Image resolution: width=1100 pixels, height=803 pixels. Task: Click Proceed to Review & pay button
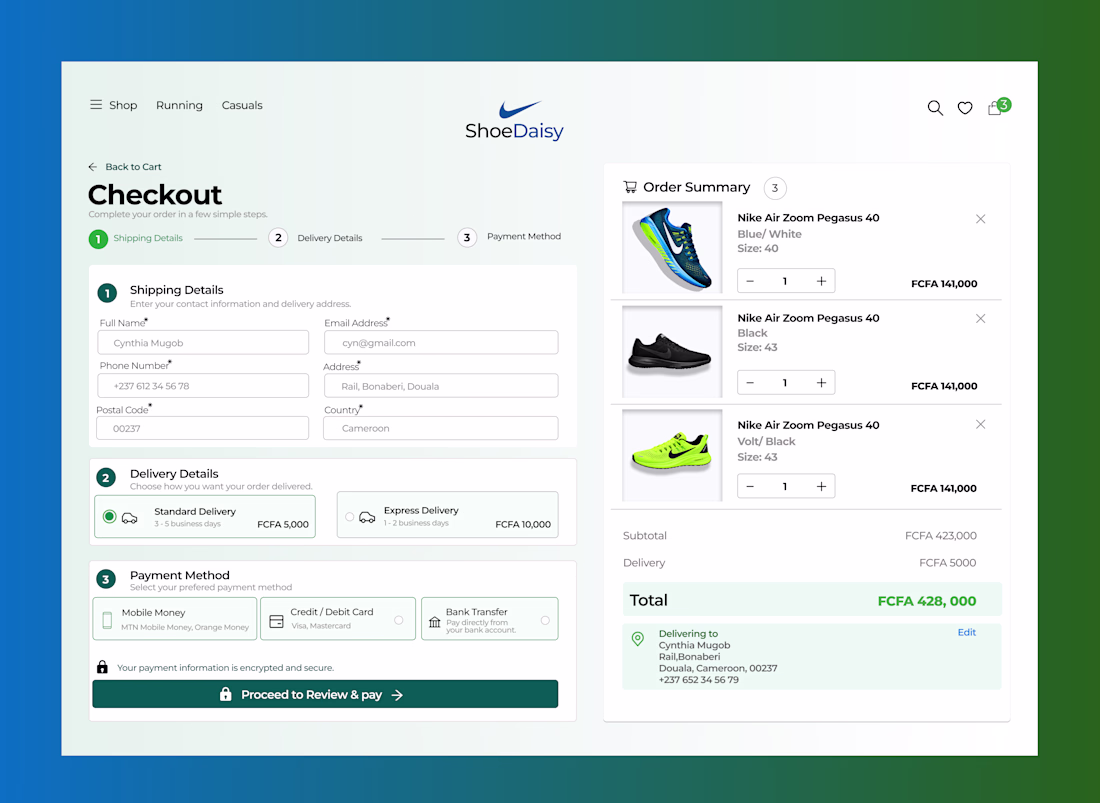[326, 694]
